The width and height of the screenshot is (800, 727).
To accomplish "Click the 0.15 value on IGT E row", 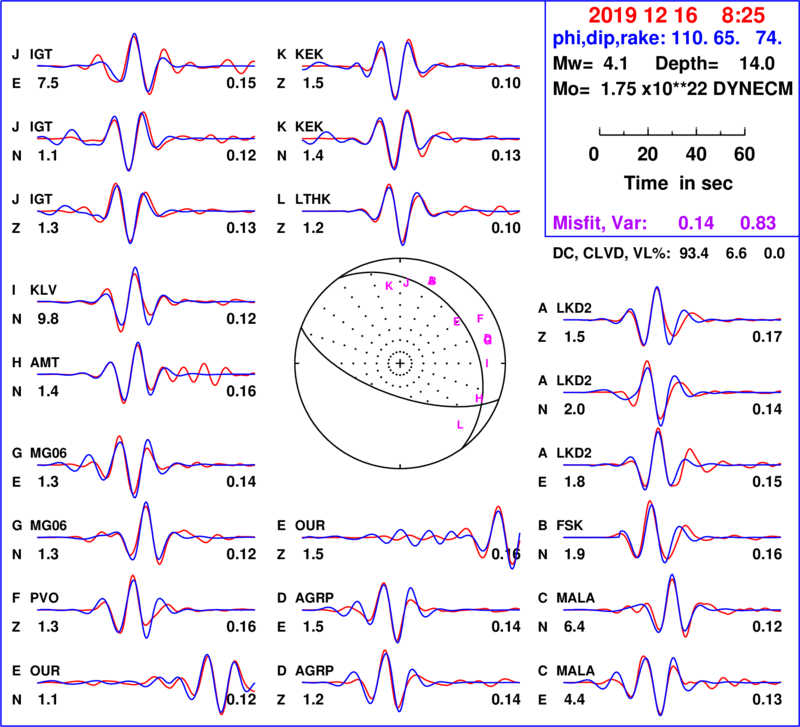I will 241,83.
